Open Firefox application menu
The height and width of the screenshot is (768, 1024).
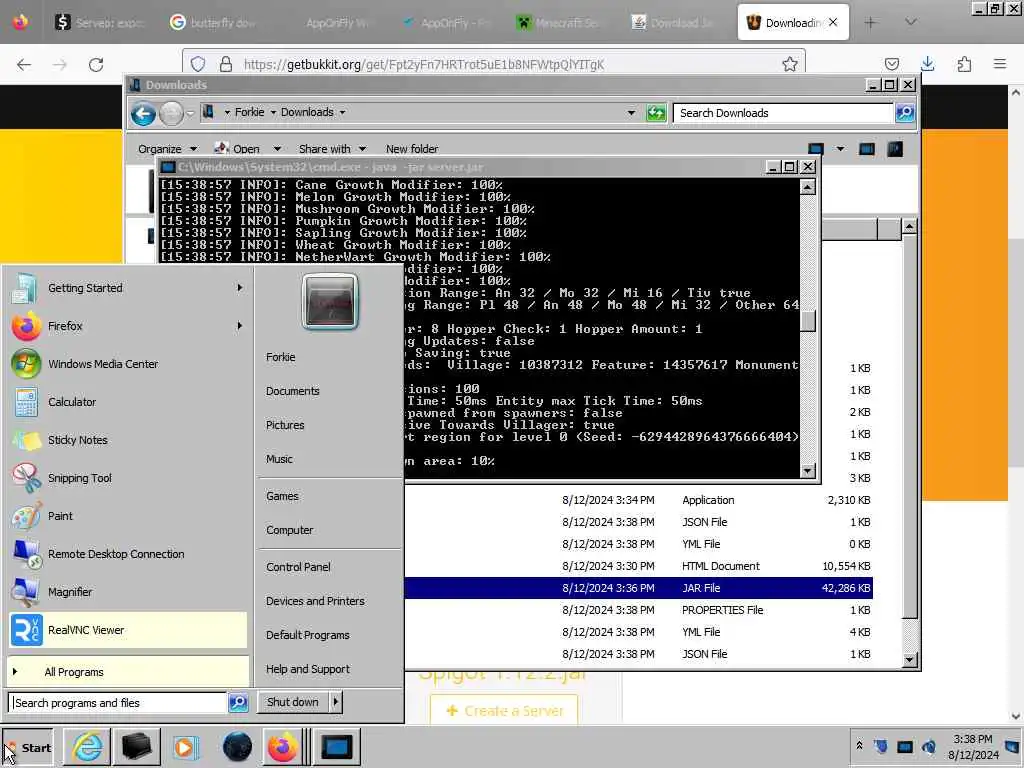[1000, 64]
